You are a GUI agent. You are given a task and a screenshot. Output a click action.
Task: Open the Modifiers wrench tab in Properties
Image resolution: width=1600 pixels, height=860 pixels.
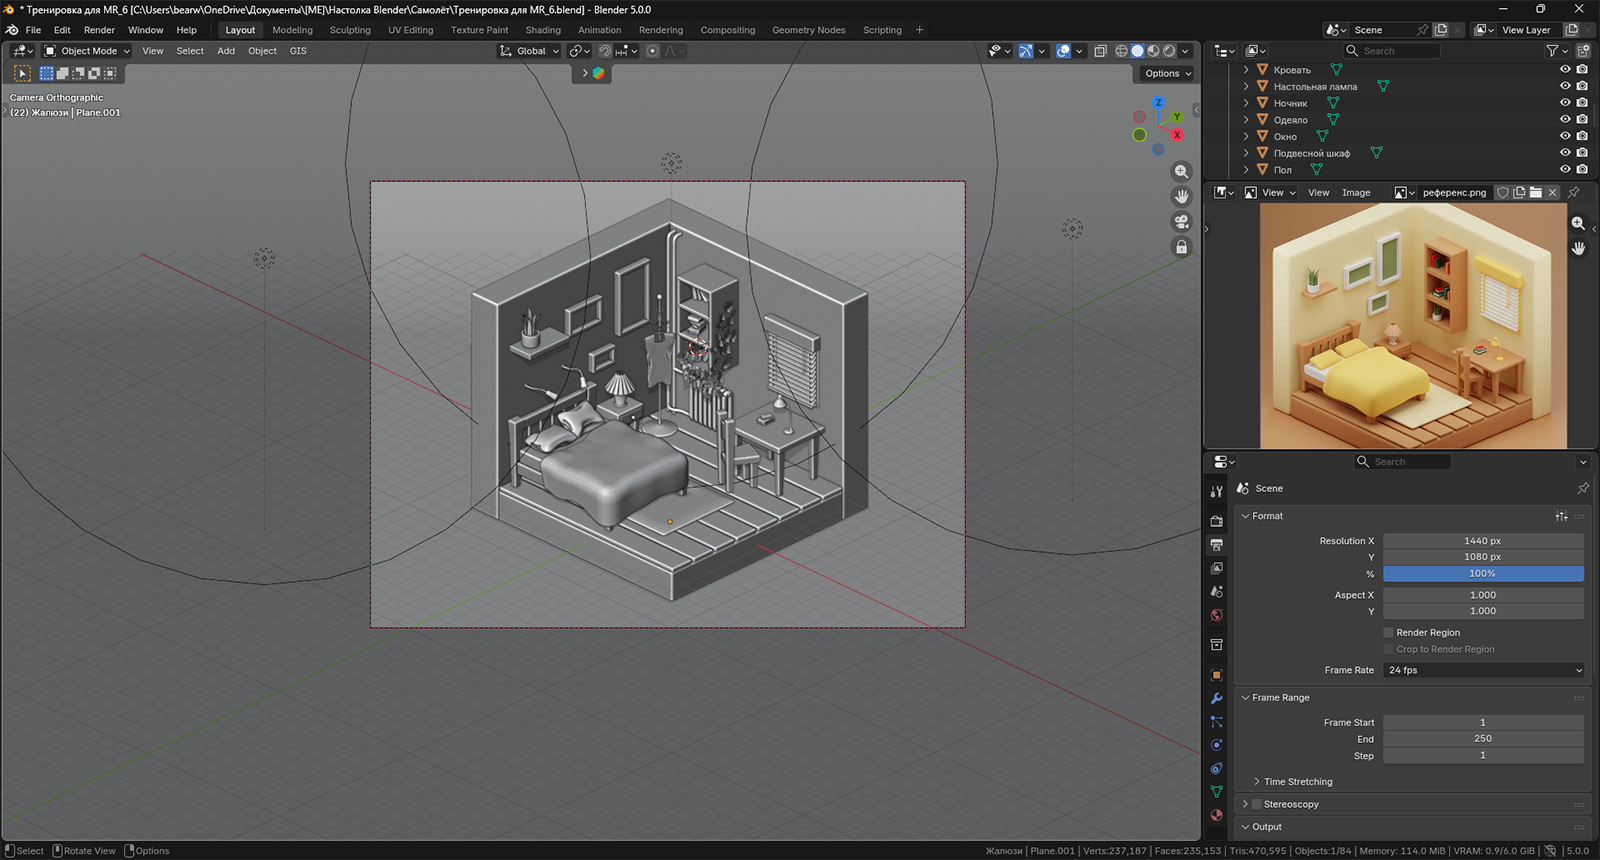[x=1216, y=698]
